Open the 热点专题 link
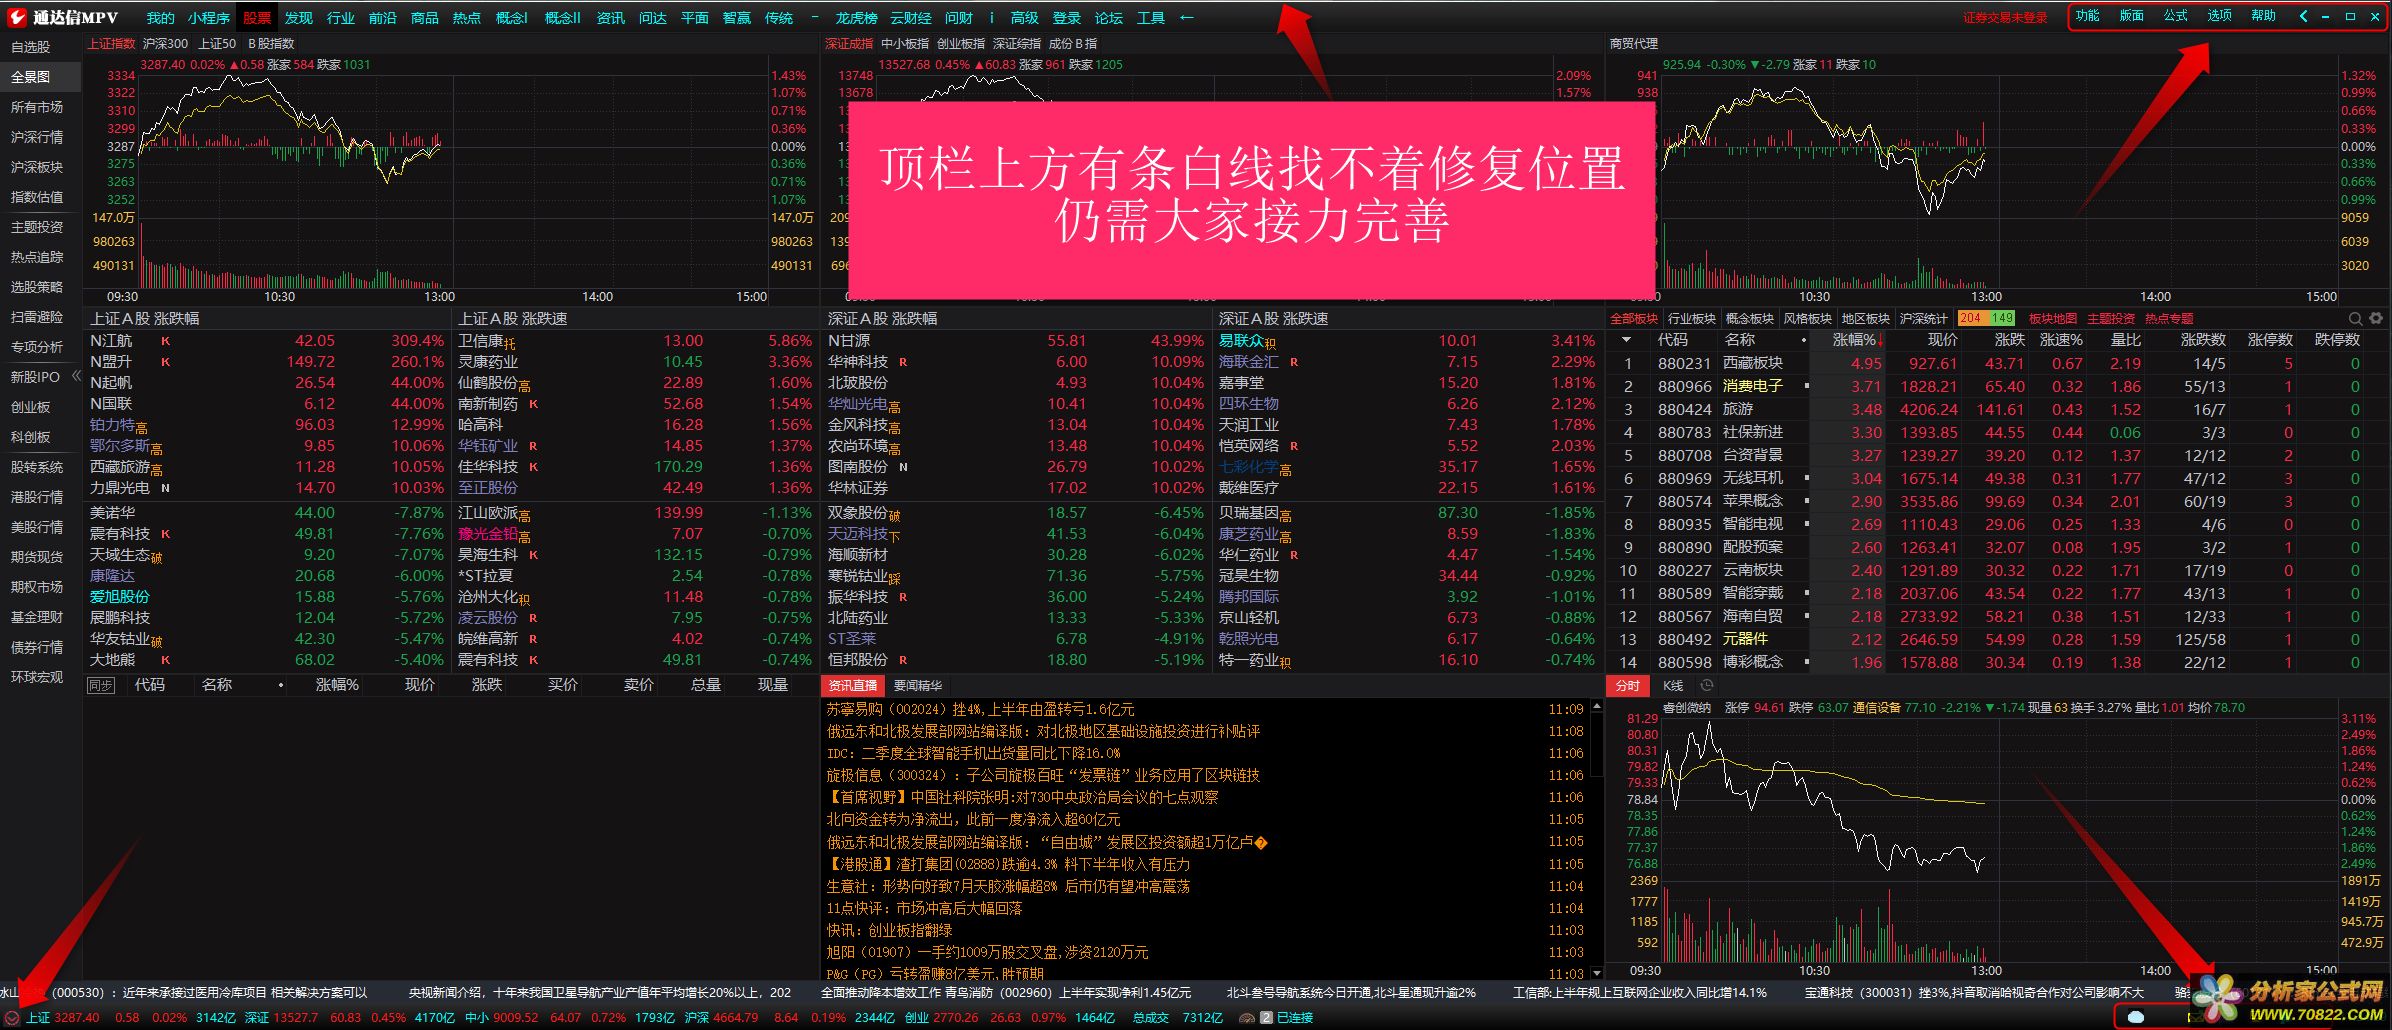 (x=2168, y=318)
